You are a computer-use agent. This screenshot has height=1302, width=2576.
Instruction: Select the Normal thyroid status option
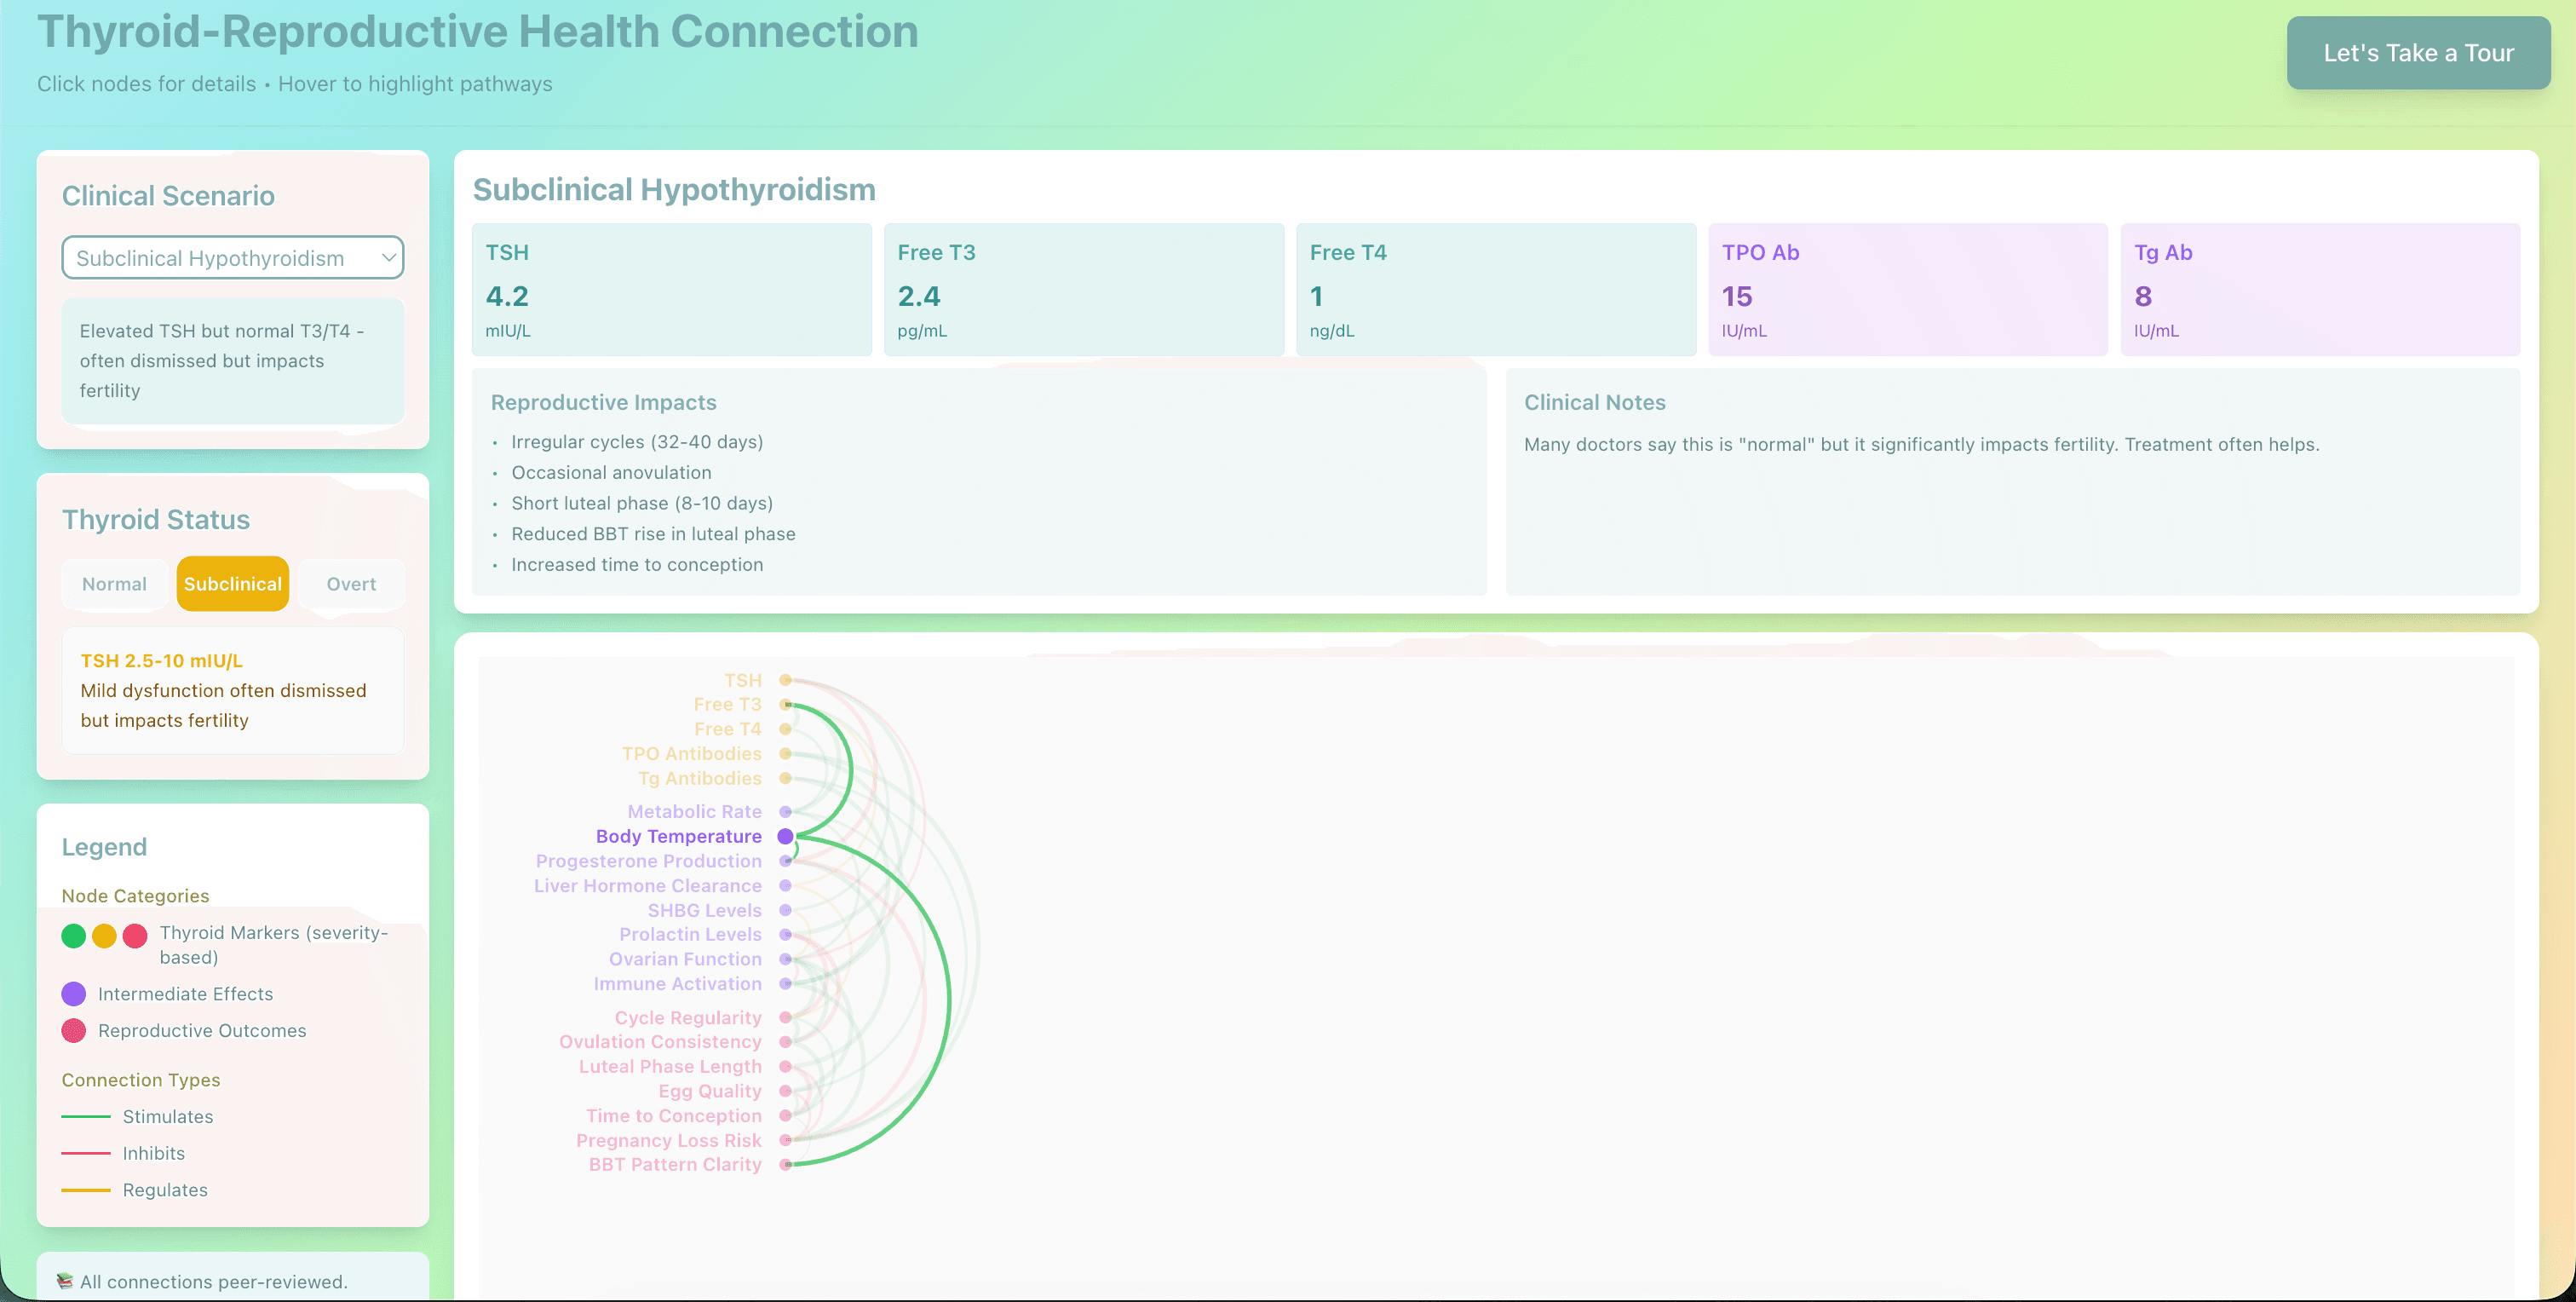click(x=114, y=584)
